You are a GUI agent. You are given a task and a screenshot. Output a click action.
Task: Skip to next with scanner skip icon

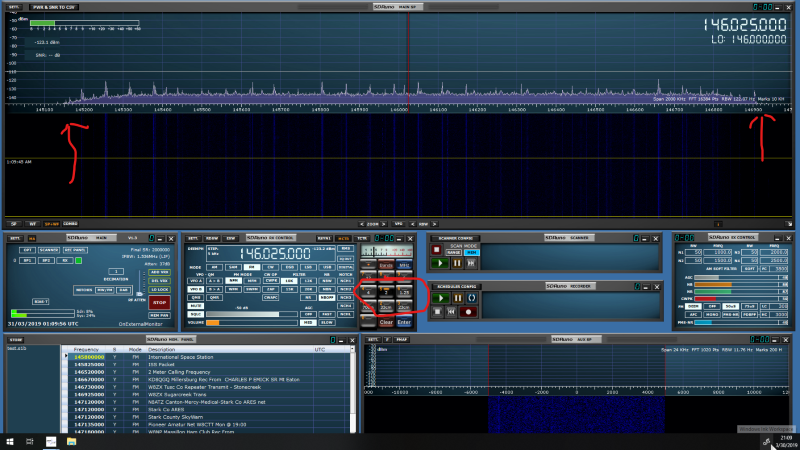tap(471, 263)
